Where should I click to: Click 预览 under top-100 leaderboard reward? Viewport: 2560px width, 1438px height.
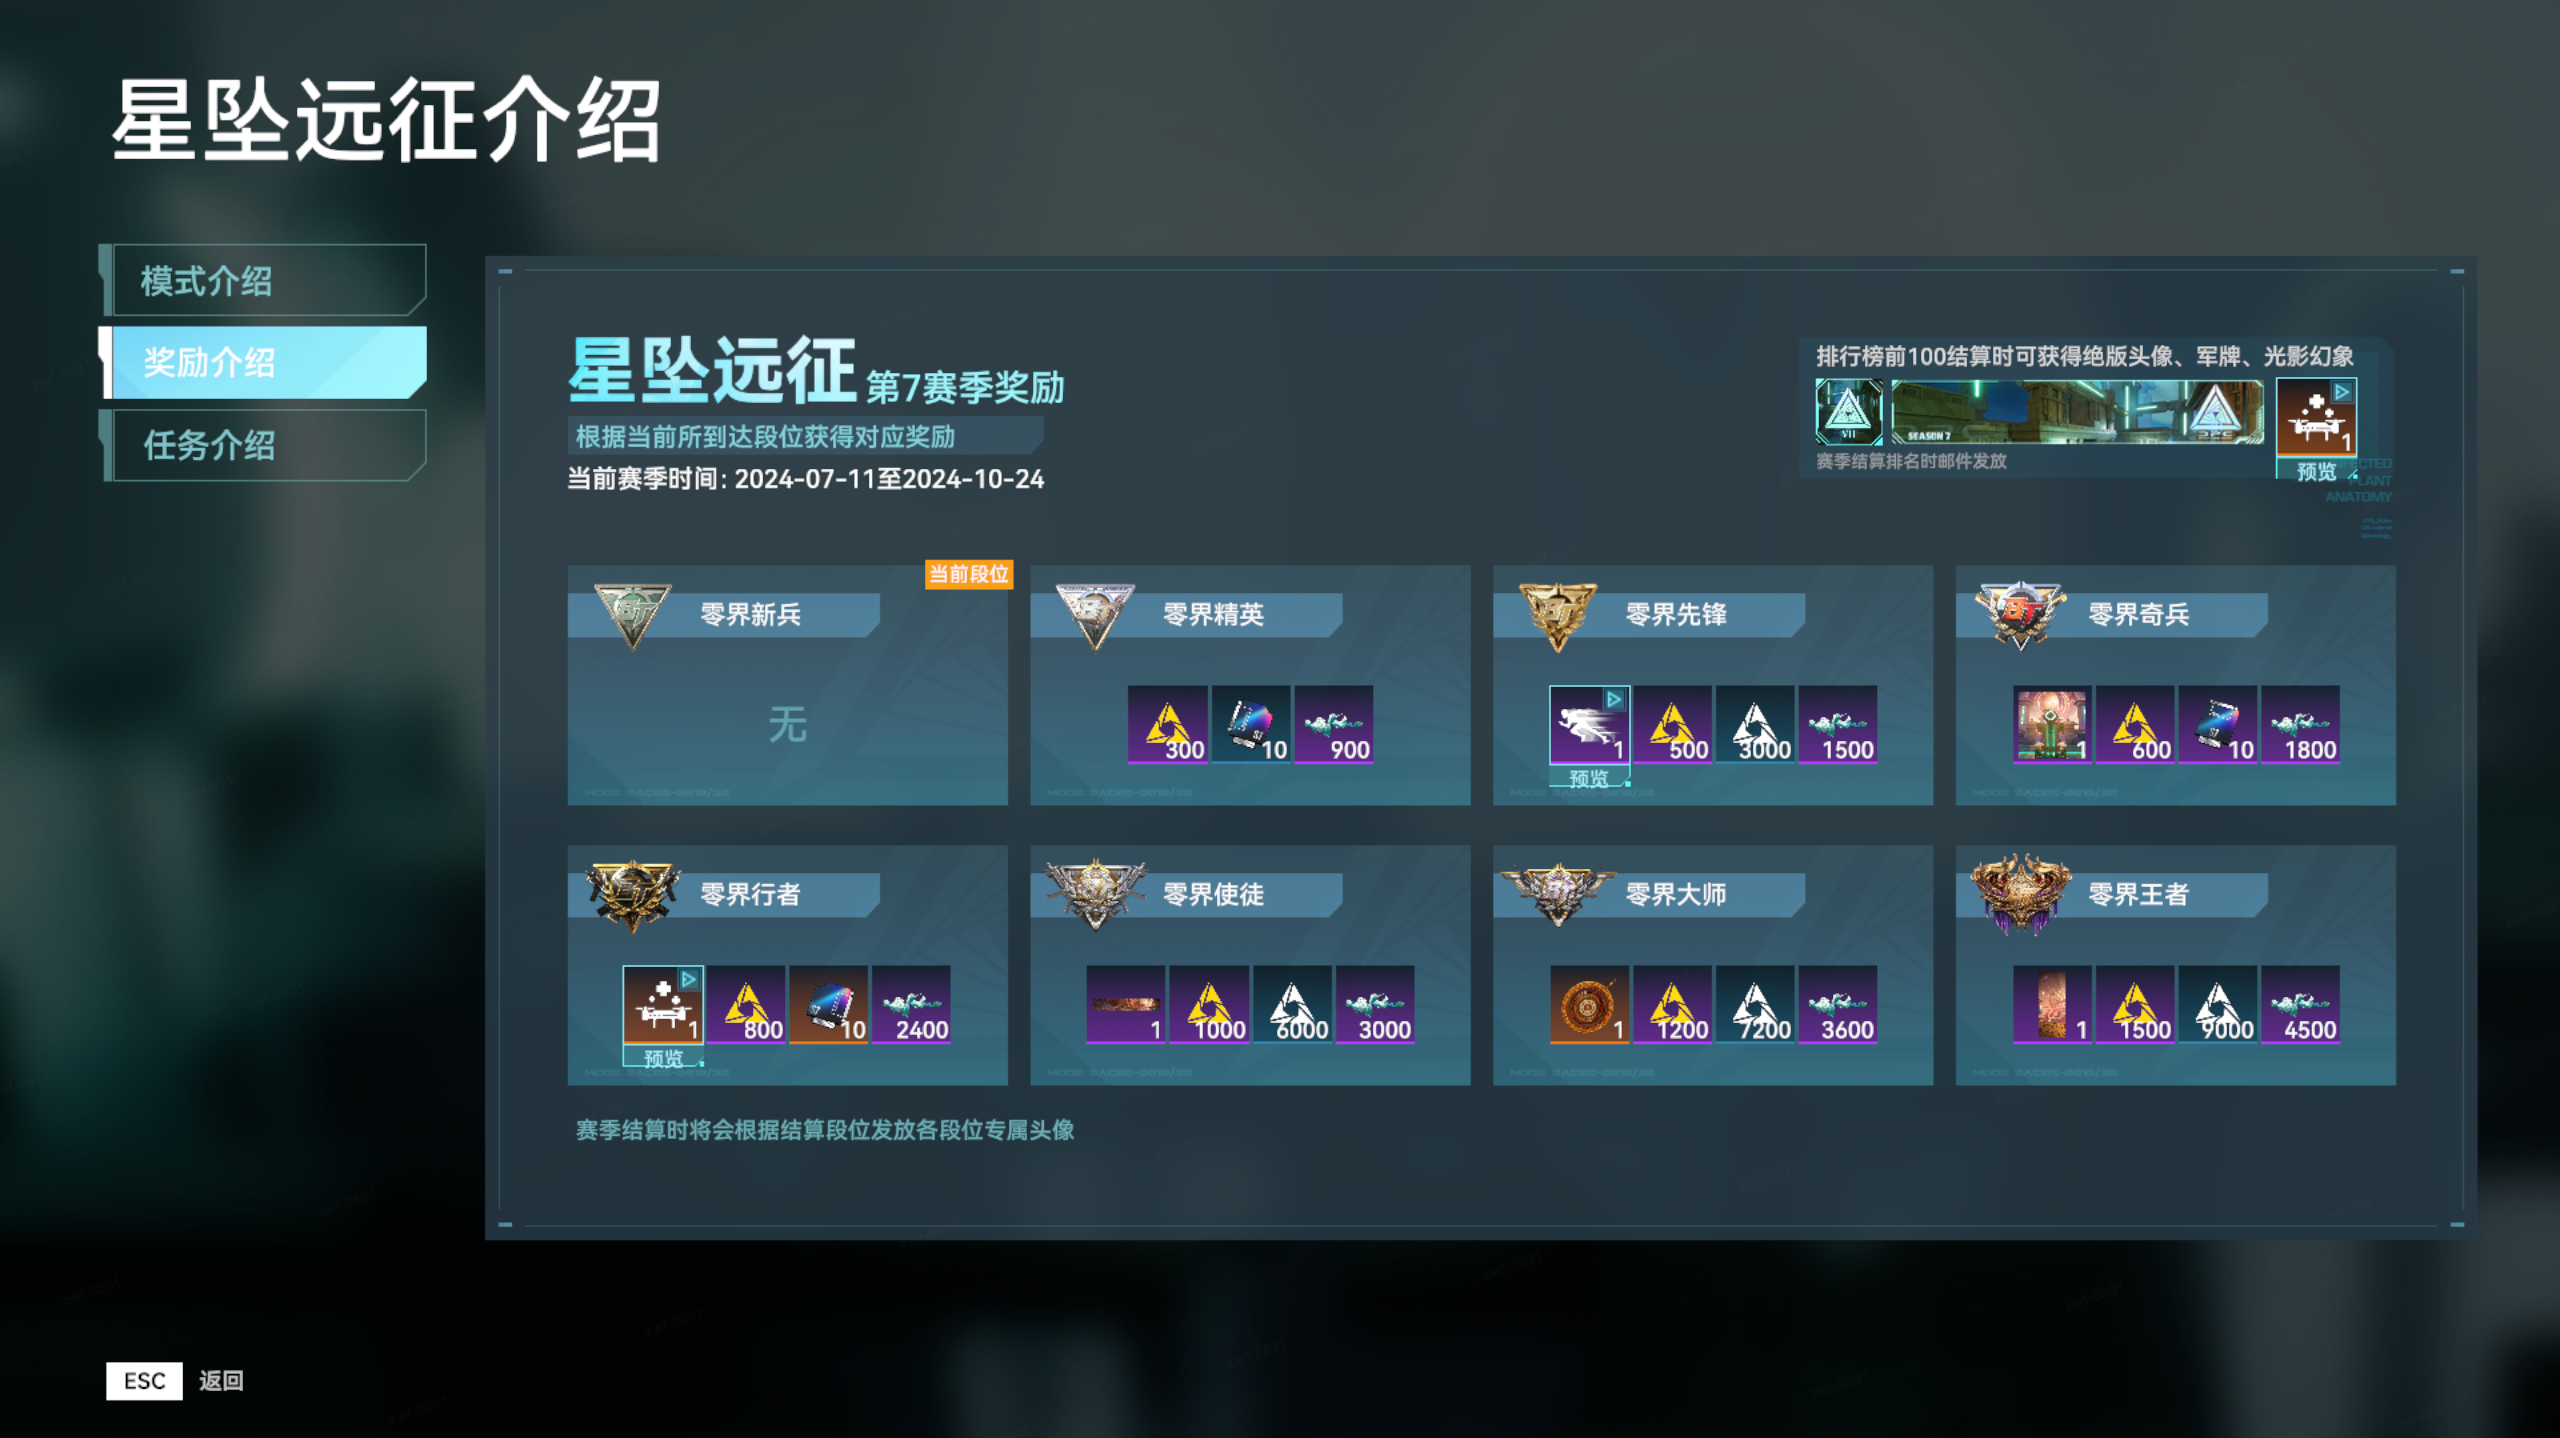pyautogui.click(x=2316, y=470)
